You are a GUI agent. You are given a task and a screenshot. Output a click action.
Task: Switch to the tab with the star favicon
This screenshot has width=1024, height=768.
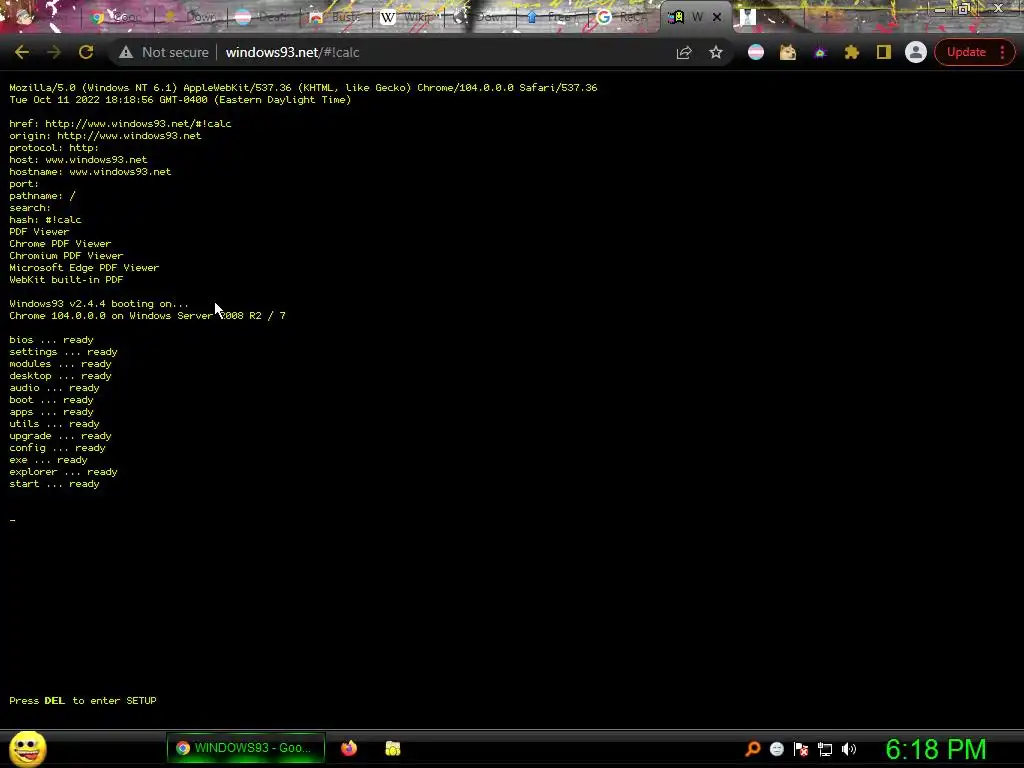(x=191, y=18)
